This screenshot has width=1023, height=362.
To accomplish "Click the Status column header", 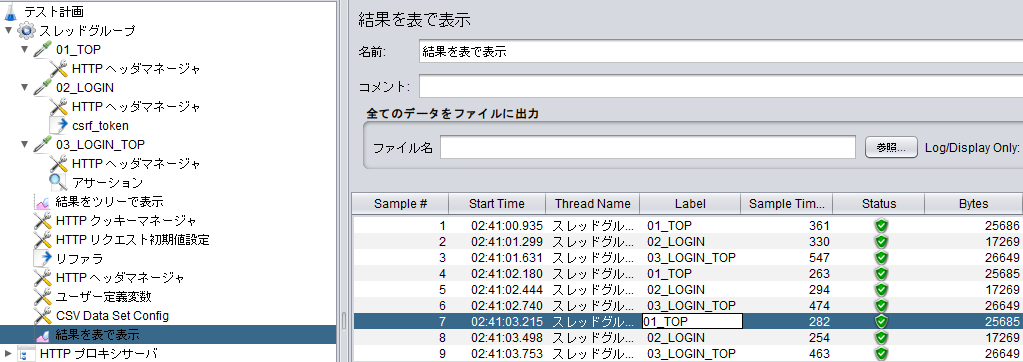I will [x=879, y=204].
